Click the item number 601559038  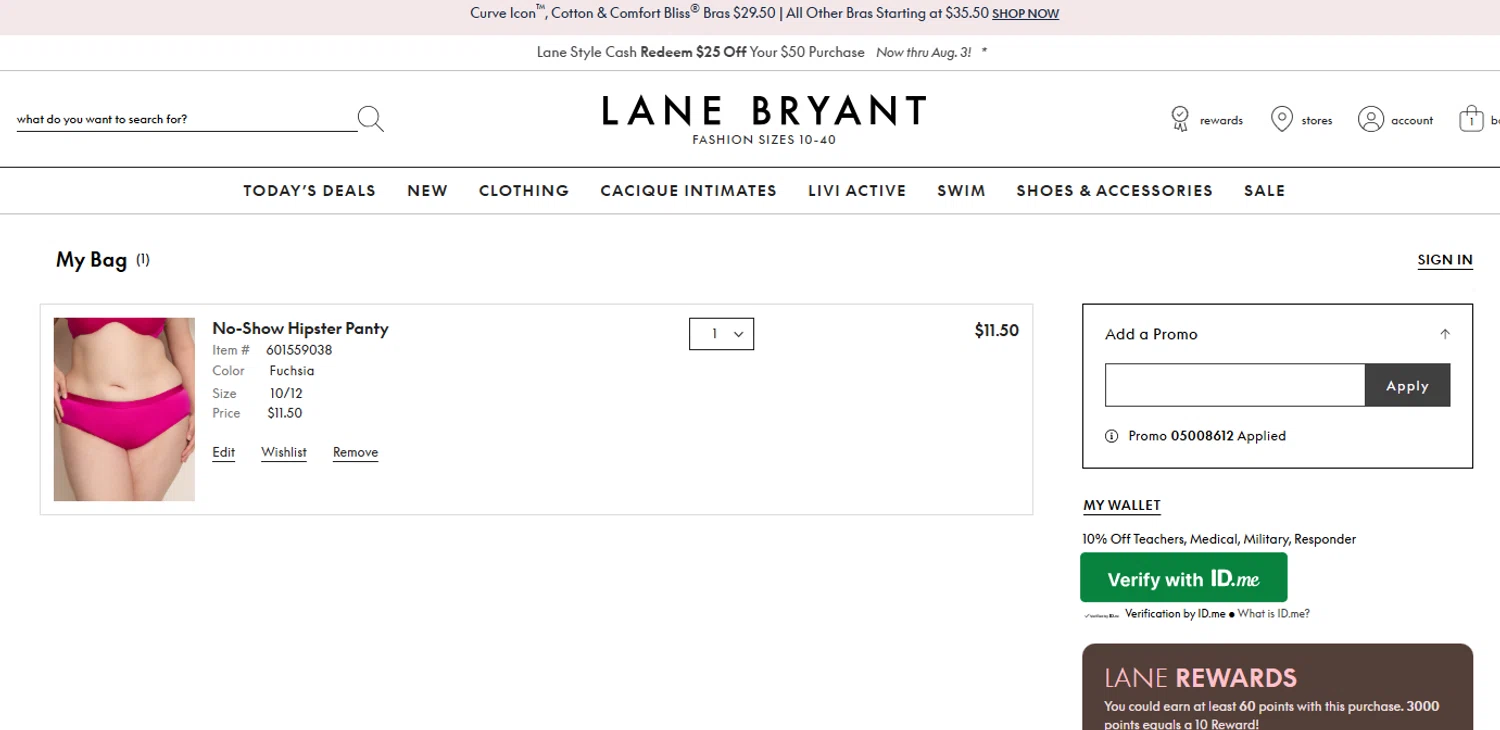[x=299, y=350]
